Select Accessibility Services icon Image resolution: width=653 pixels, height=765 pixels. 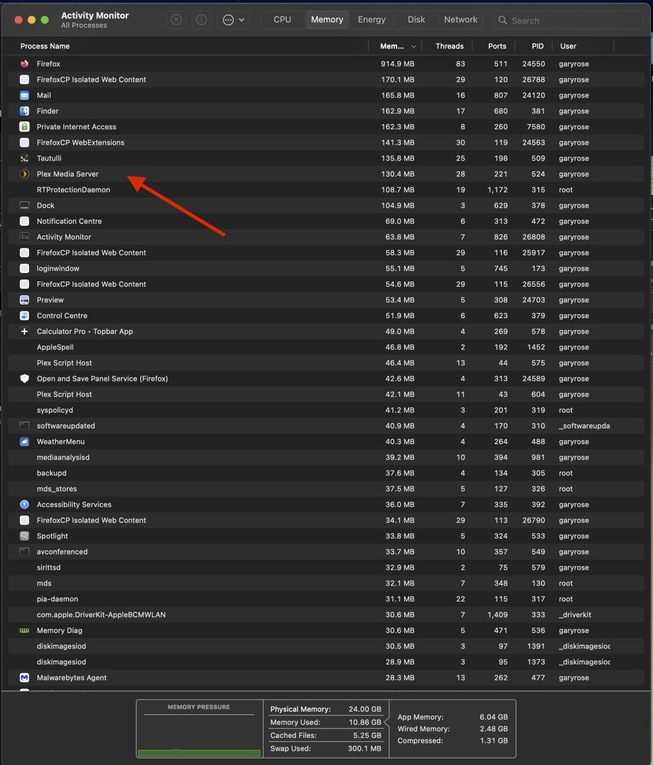click(24, 504)
